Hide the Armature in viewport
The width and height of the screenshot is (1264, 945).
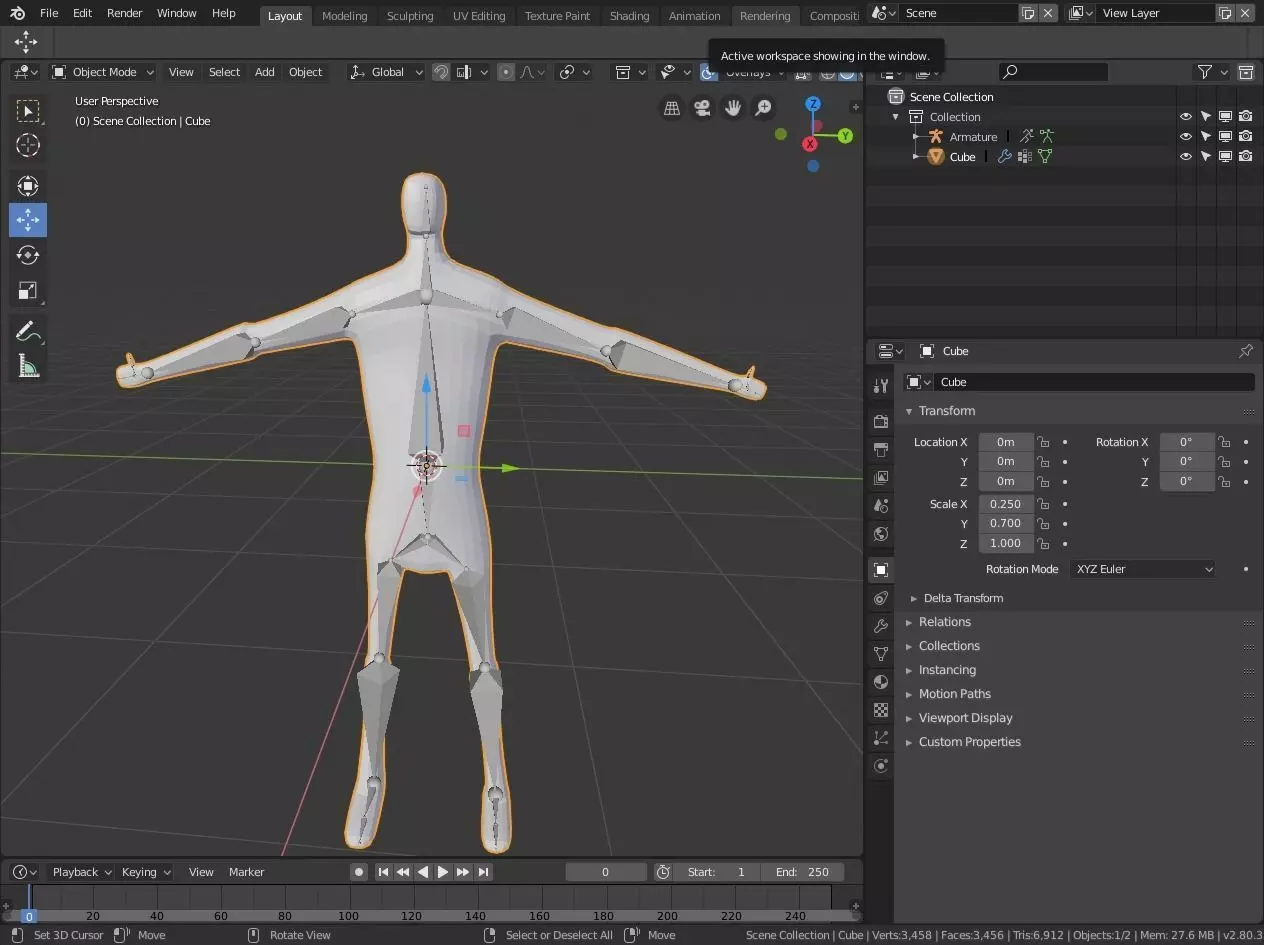(1186, 137)
